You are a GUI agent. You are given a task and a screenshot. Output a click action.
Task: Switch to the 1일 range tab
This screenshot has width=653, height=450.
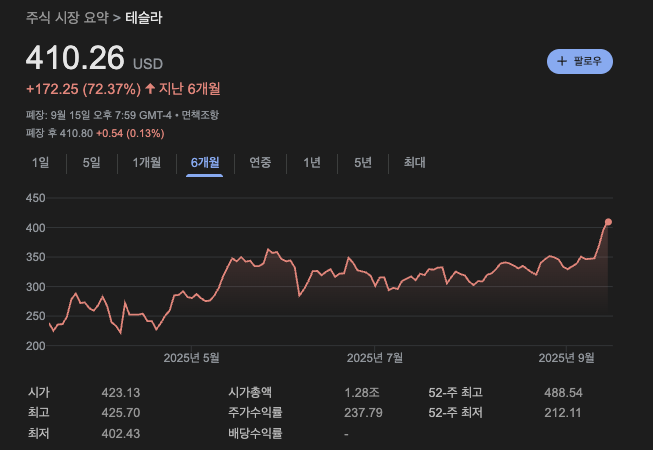click(x=41, y=163)
